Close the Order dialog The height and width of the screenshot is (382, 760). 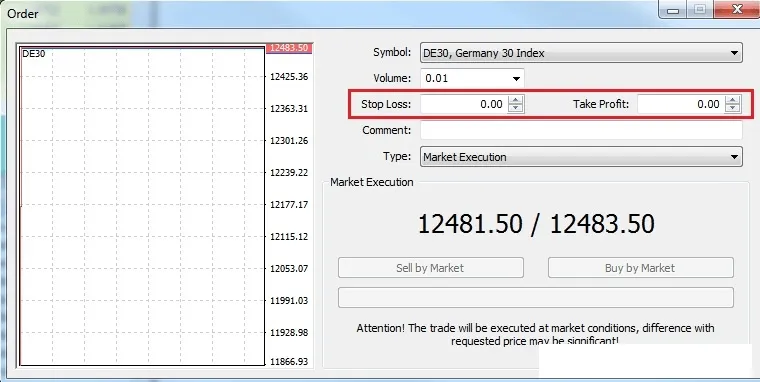(x=737, y=9)
